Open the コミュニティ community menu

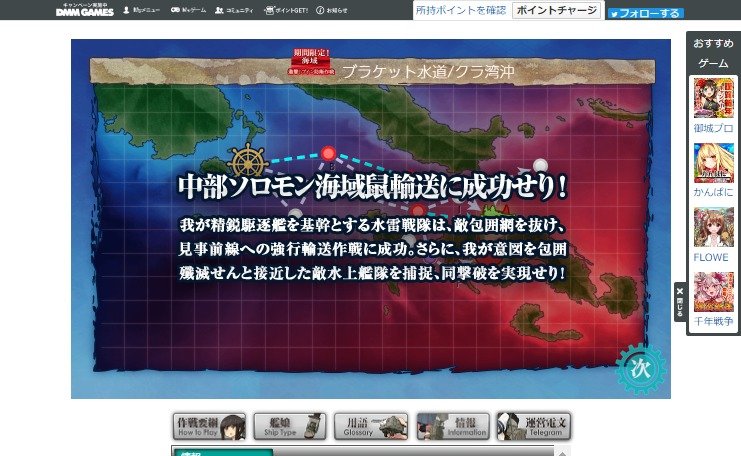click(234, 10)
